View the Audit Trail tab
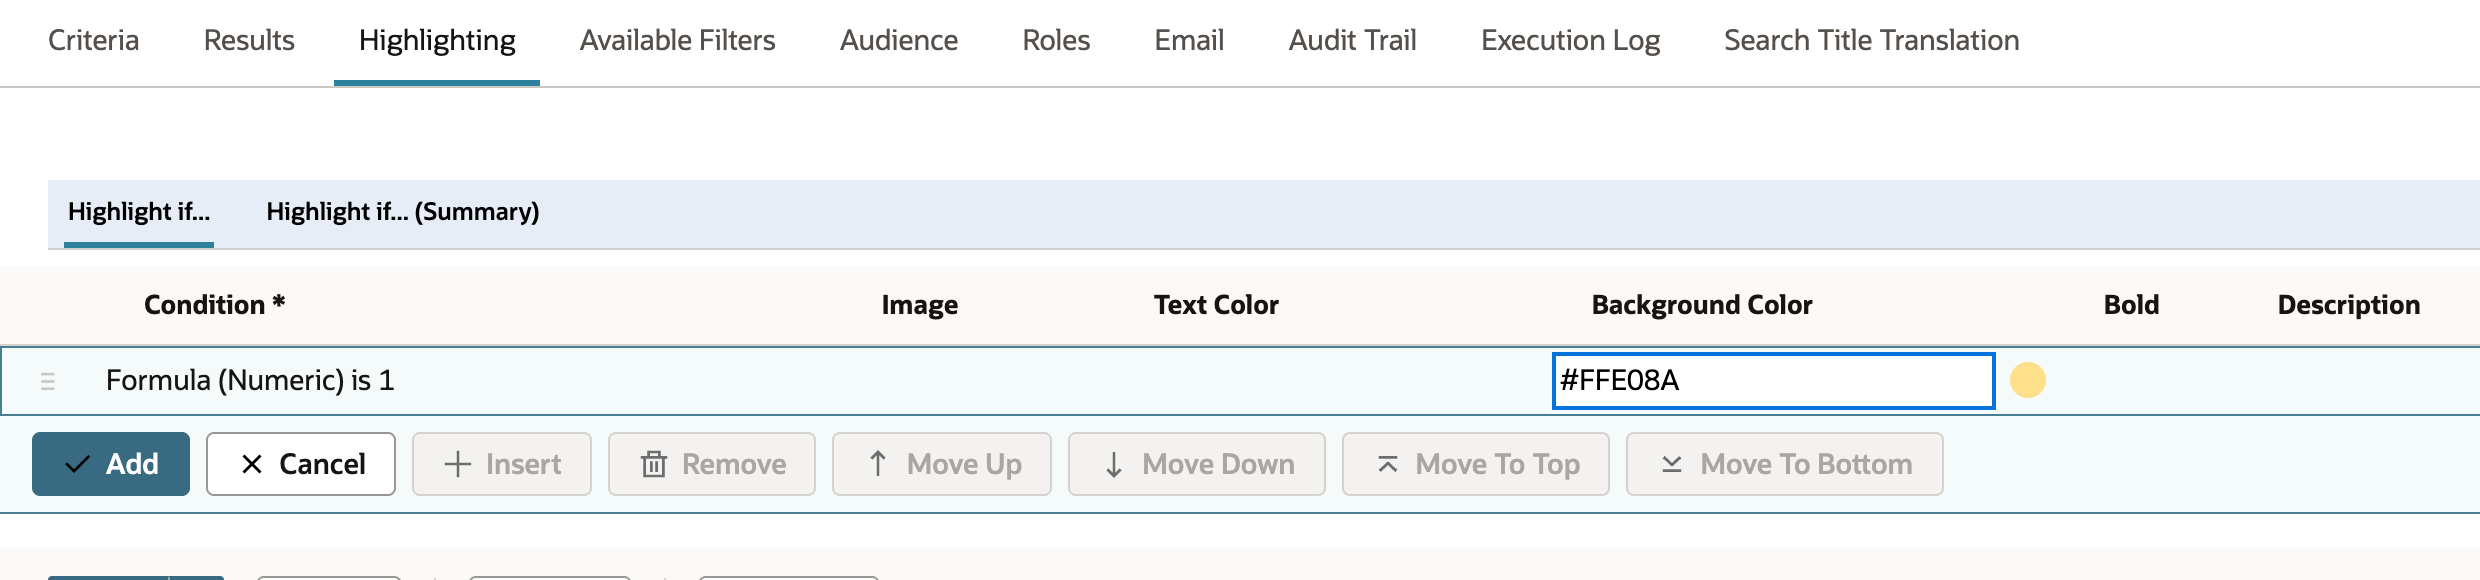Image resolution: width=2480 pixels, height=580 pixels. coord(1352,40)
